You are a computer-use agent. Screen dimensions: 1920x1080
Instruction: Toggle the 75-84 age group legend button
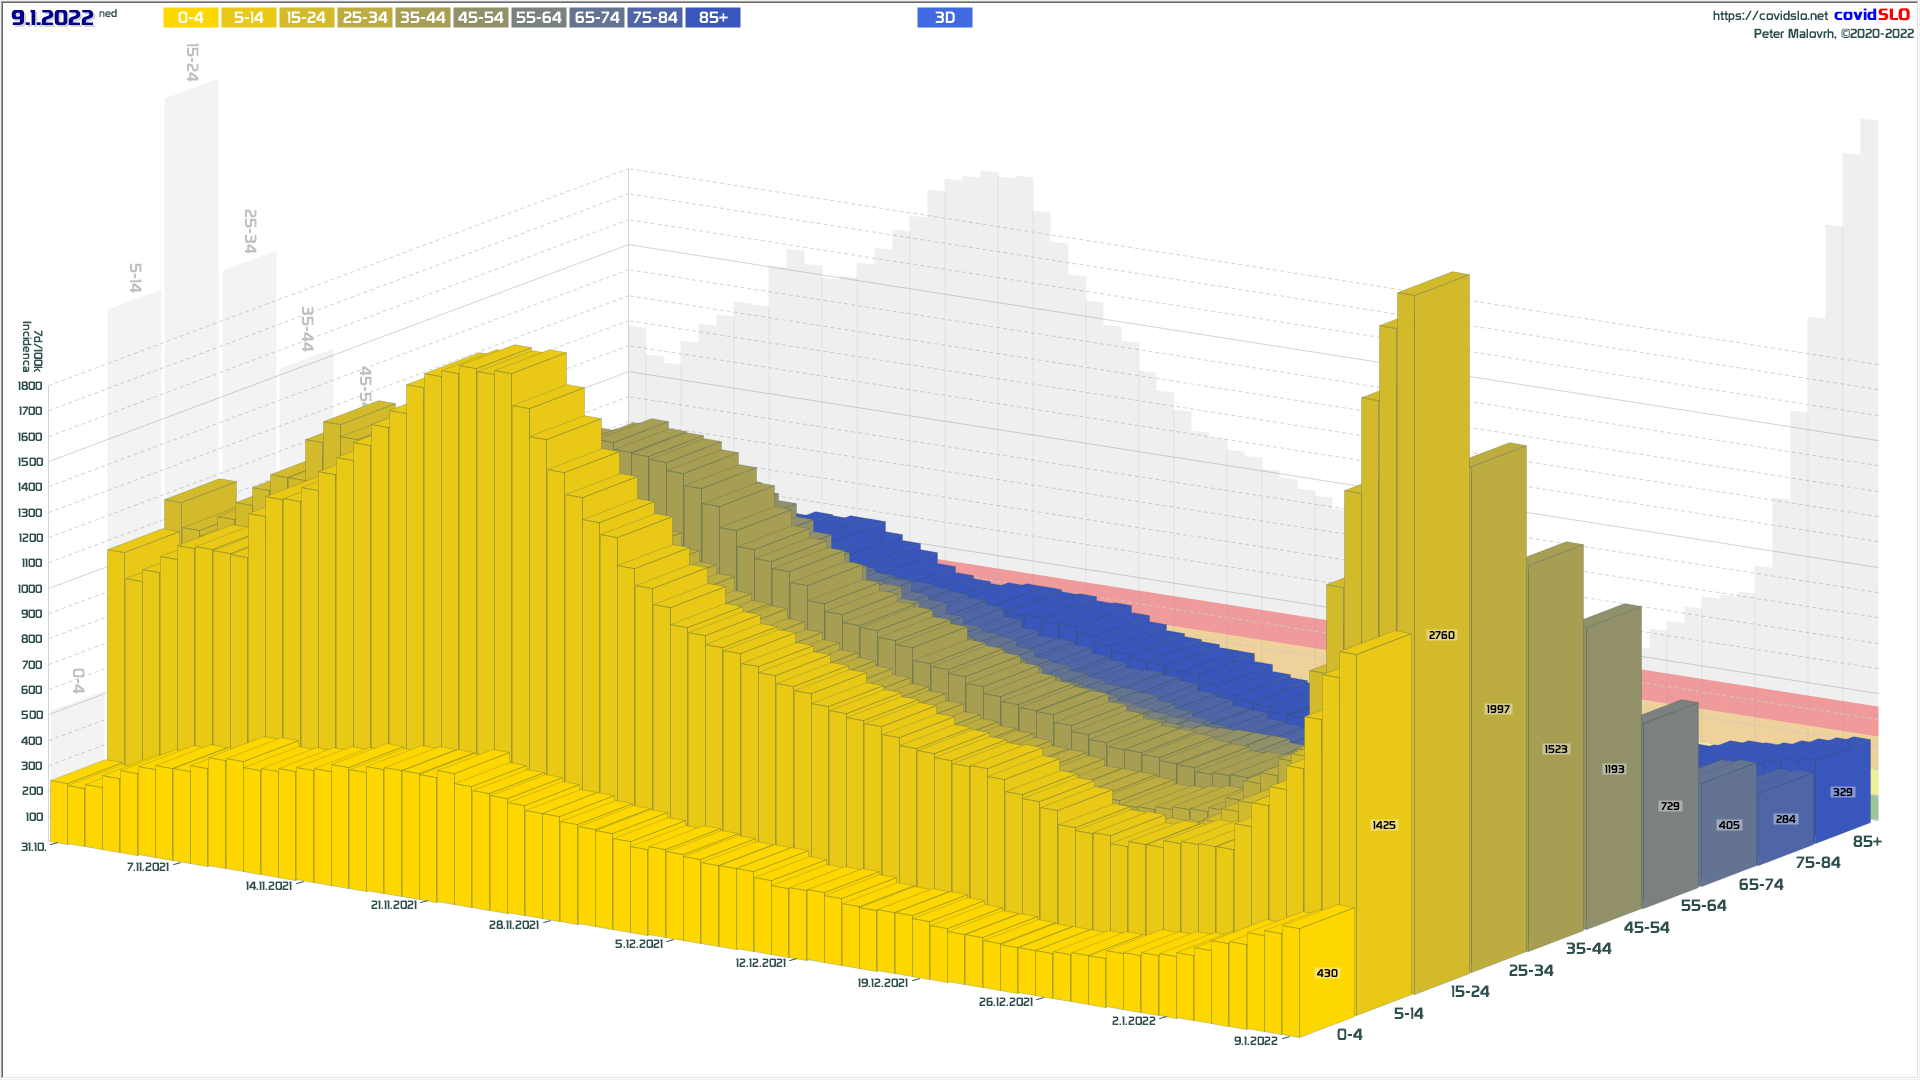[x=654, y=18]
